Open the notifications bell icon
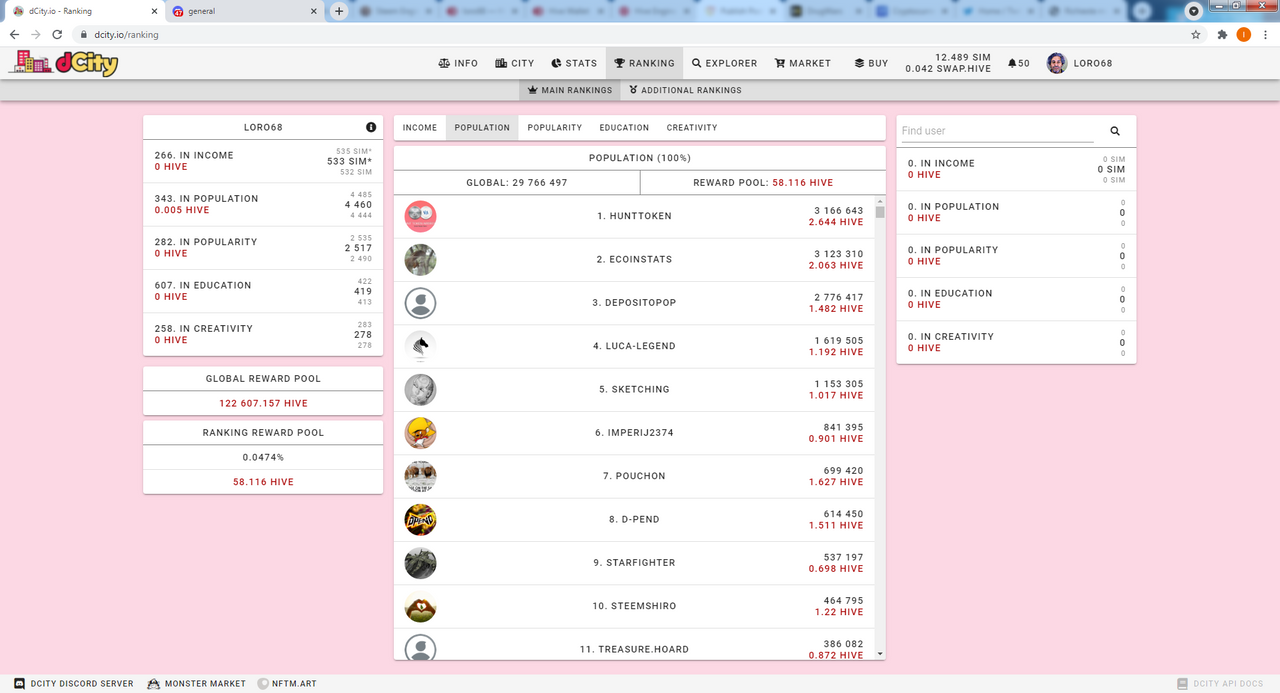The image size is (1280, 693). tap(1012, 63)
